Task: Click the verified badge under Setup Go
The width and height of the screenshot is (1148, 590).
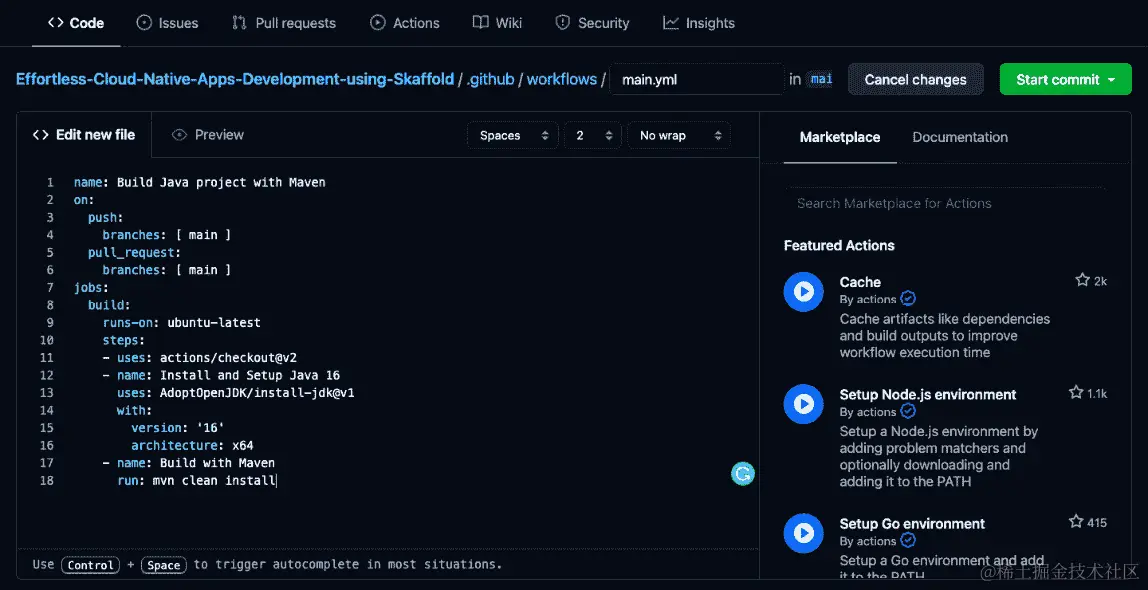Action: click(908, 540)
